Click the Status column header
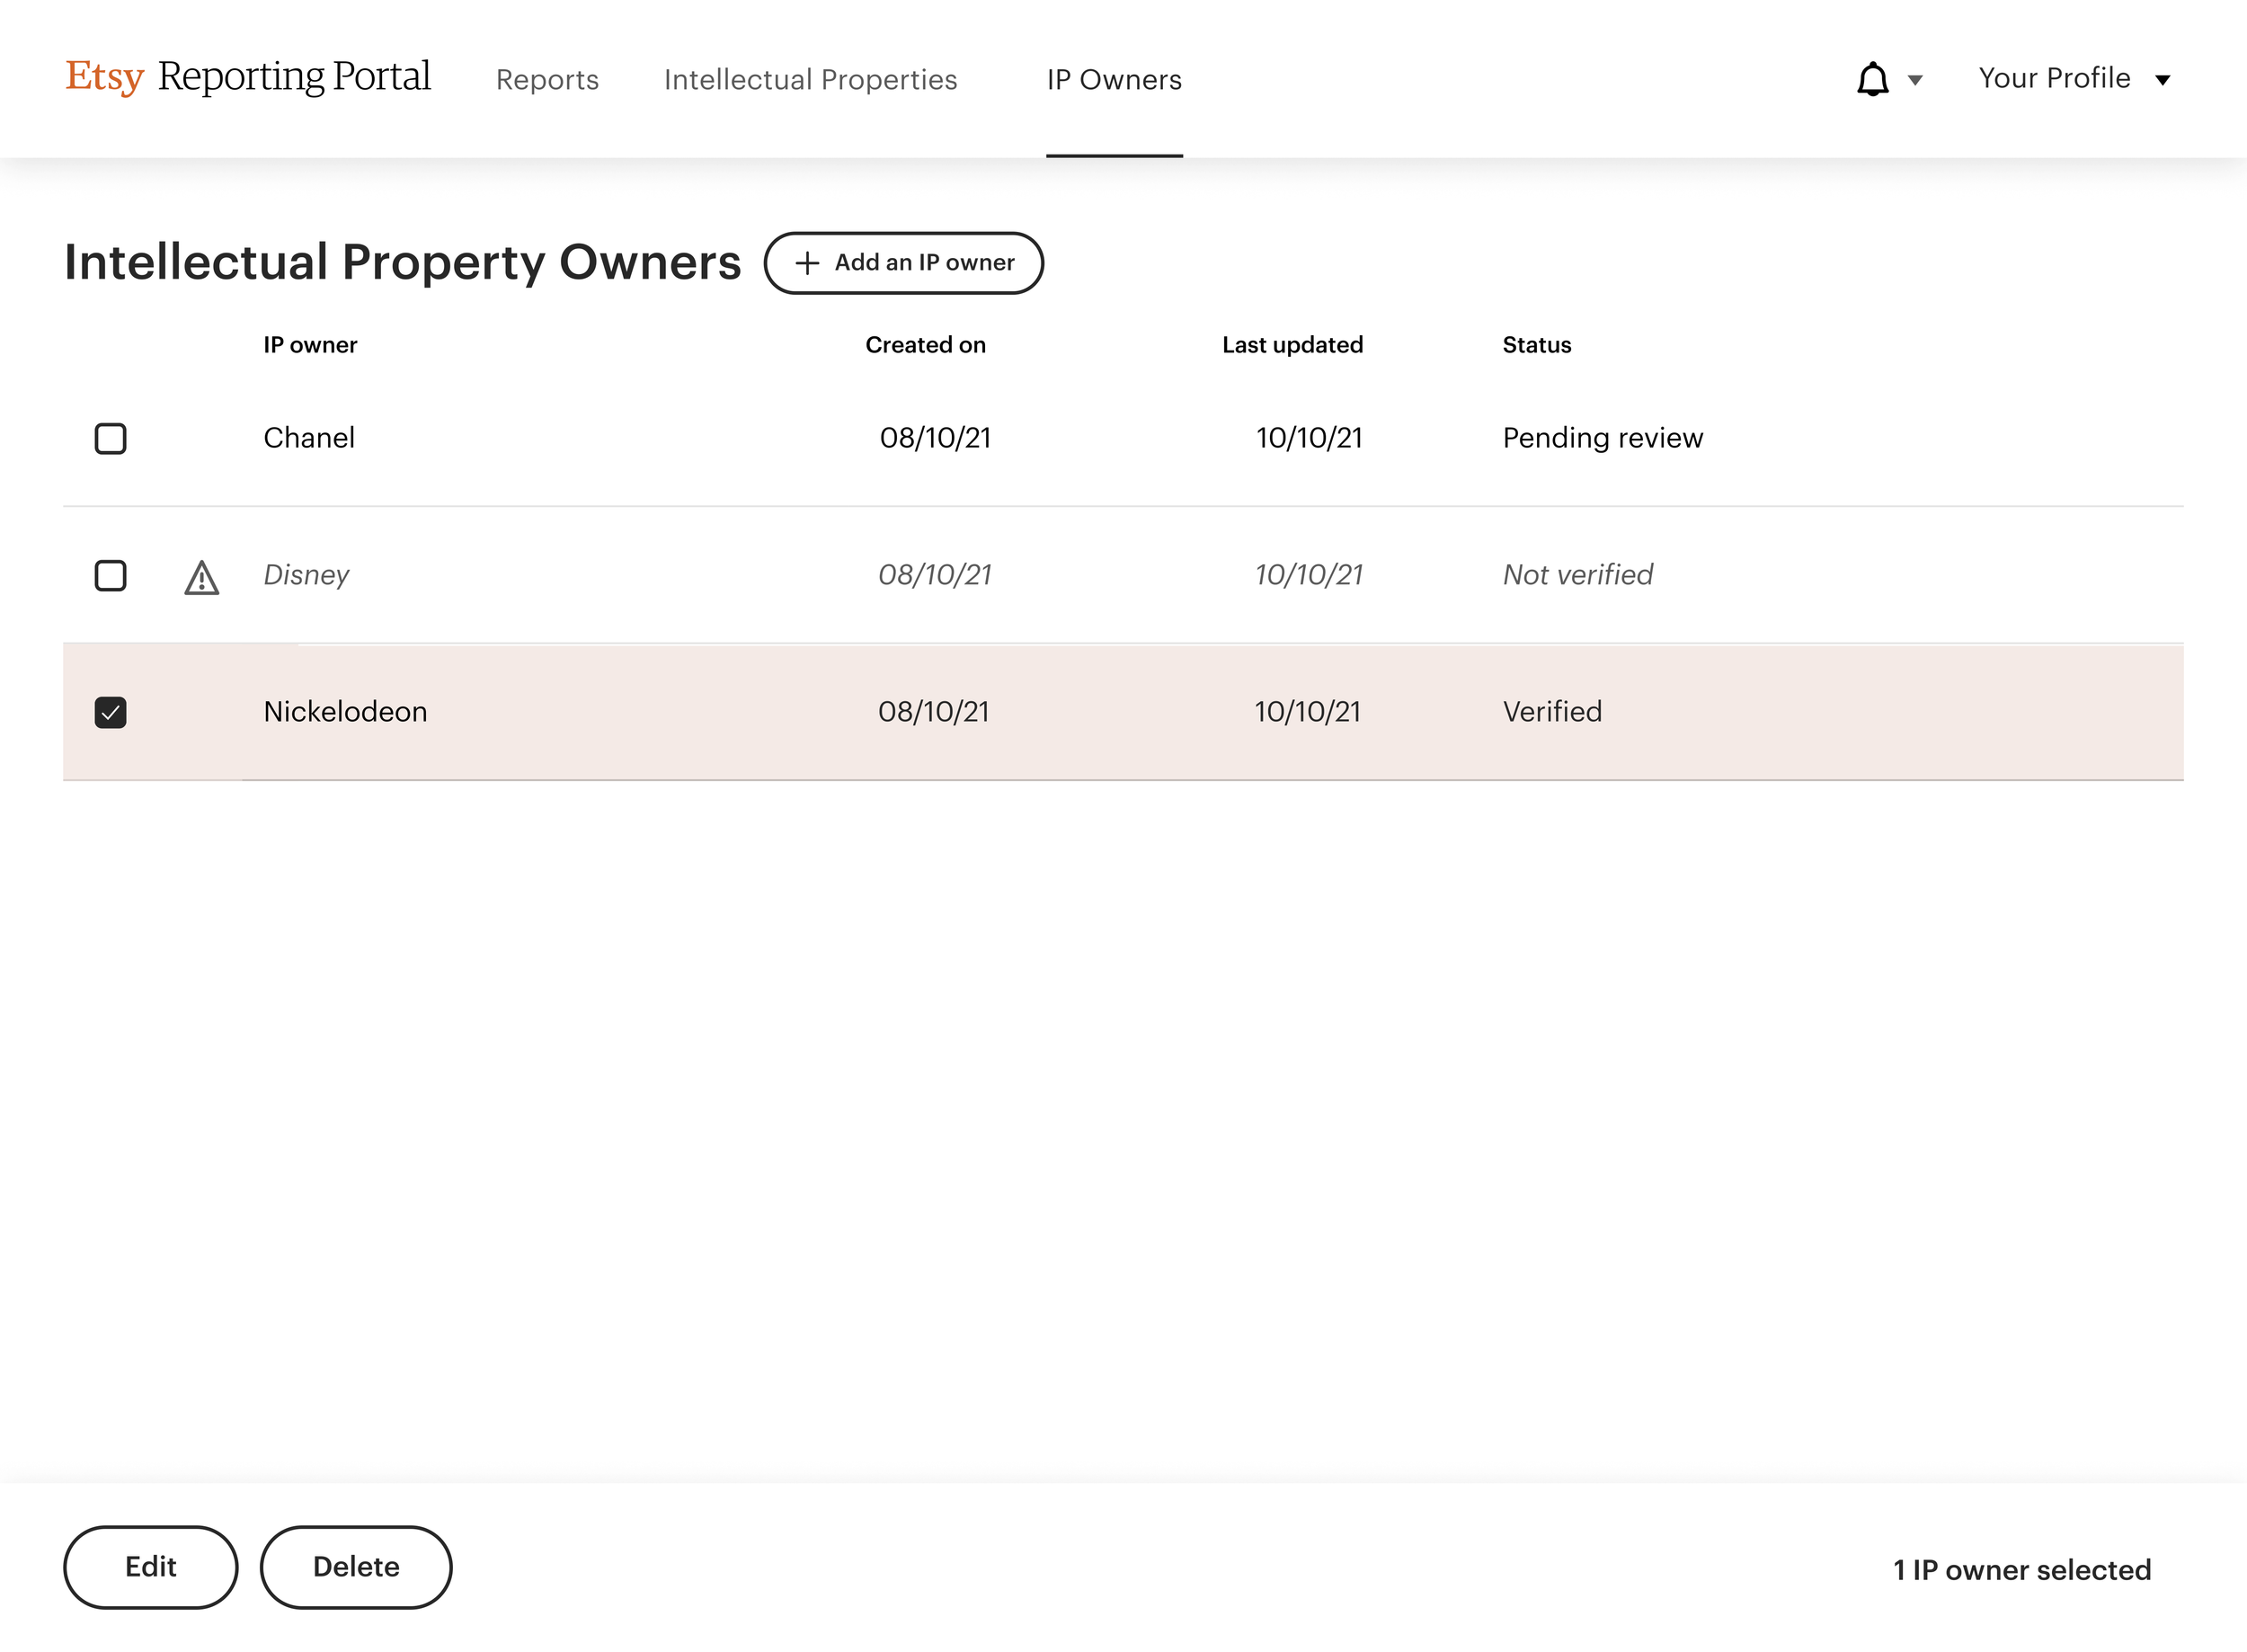 click(x=1536, y=345)
